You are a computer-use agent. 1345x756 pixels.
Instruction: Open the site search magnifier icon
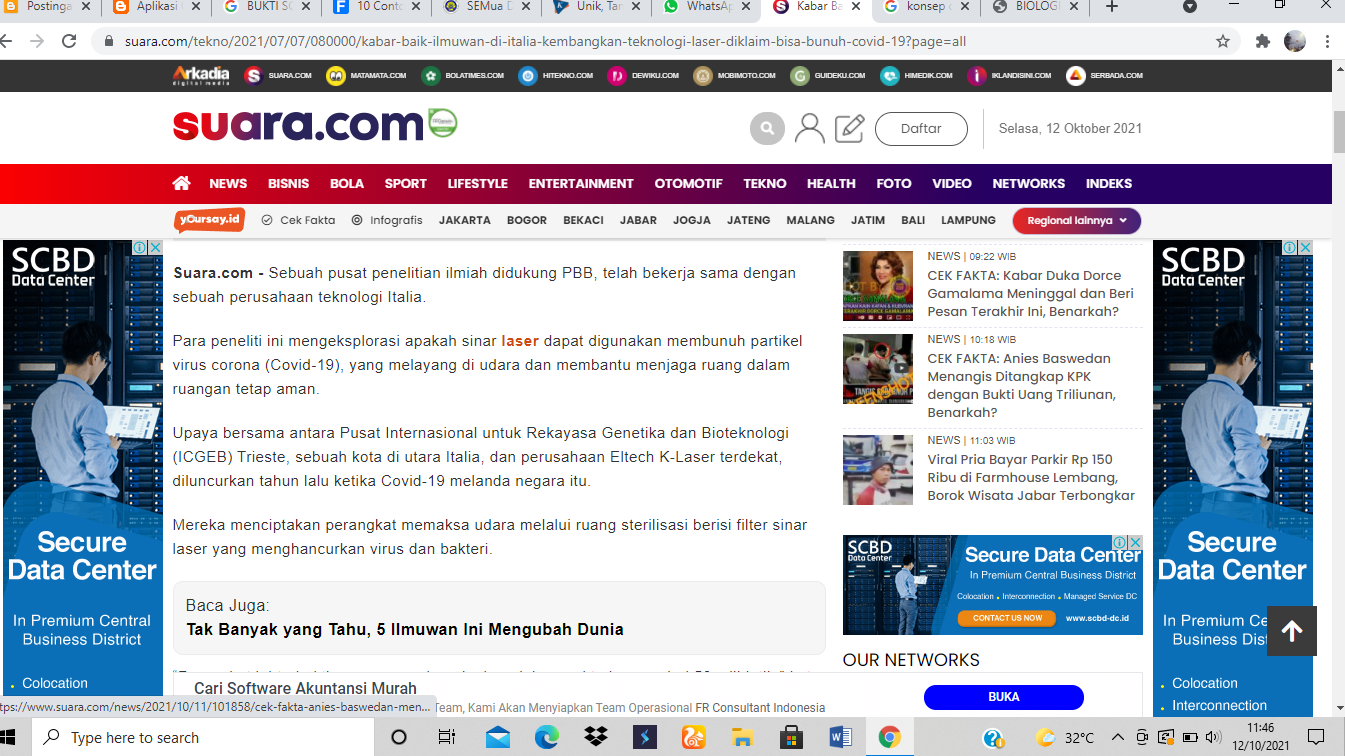pyautogui.click(x=767, y=128)
